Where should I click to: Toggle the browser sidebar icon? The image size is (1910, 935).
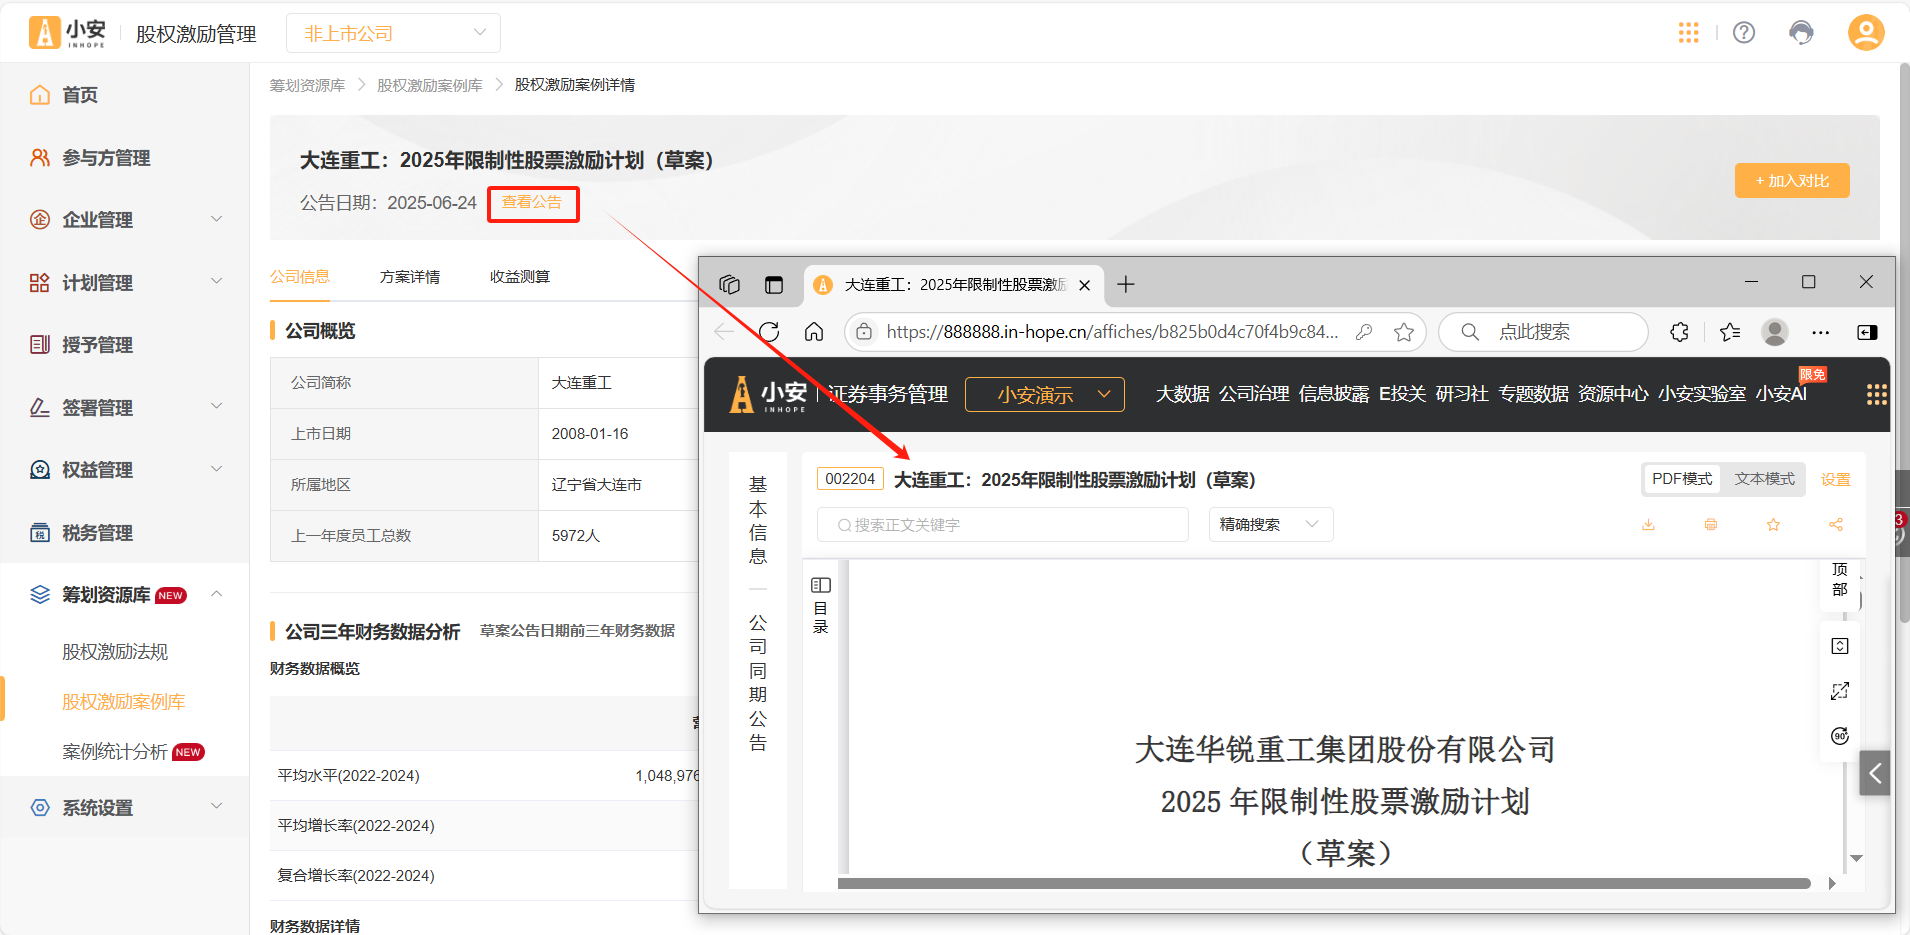click(x=1867, y=332)
